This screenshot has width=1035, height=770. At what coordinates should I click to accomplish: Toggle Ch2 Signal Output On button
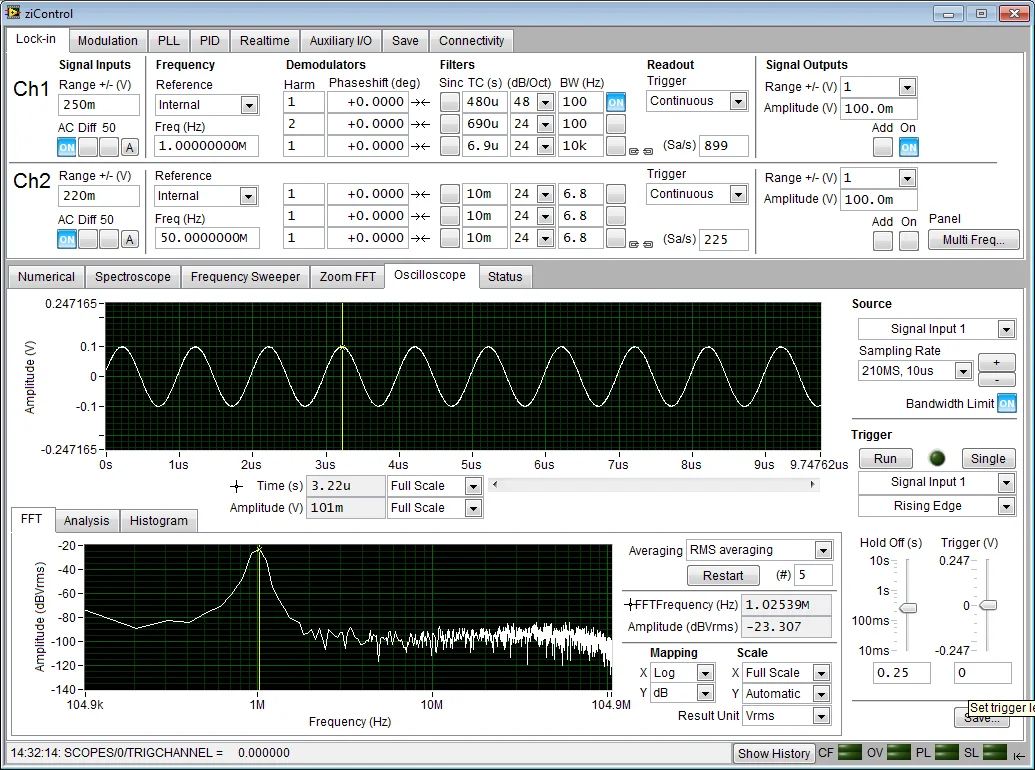pos(908,241)
